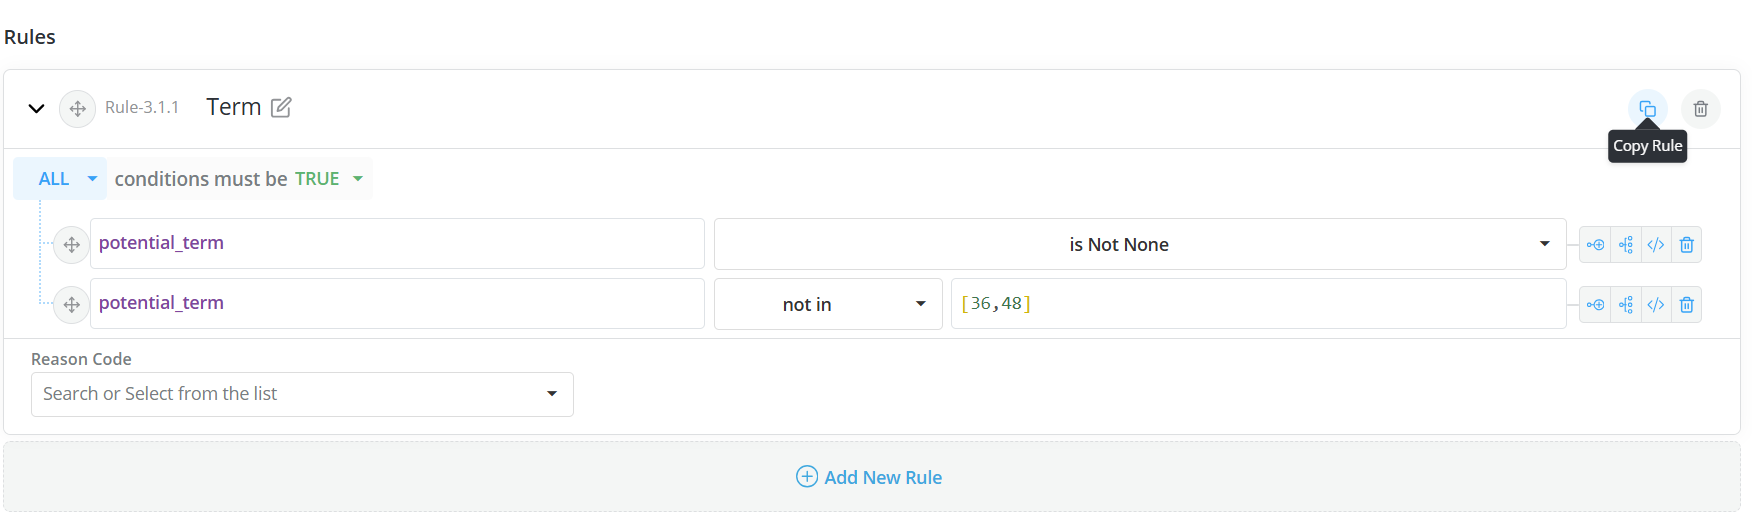
Task: Edit the Term rule name pencil icon
Action: pyautogui.click(x=281, y=107)
